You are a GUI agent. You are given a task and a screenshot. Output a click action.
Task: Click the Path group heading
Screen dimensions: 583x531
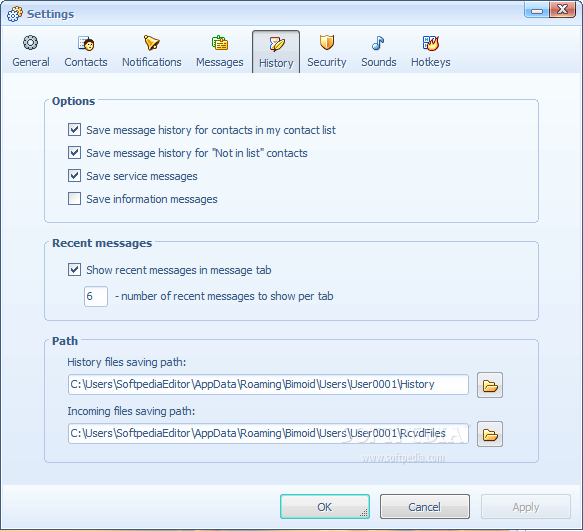(x=65, y=341)
